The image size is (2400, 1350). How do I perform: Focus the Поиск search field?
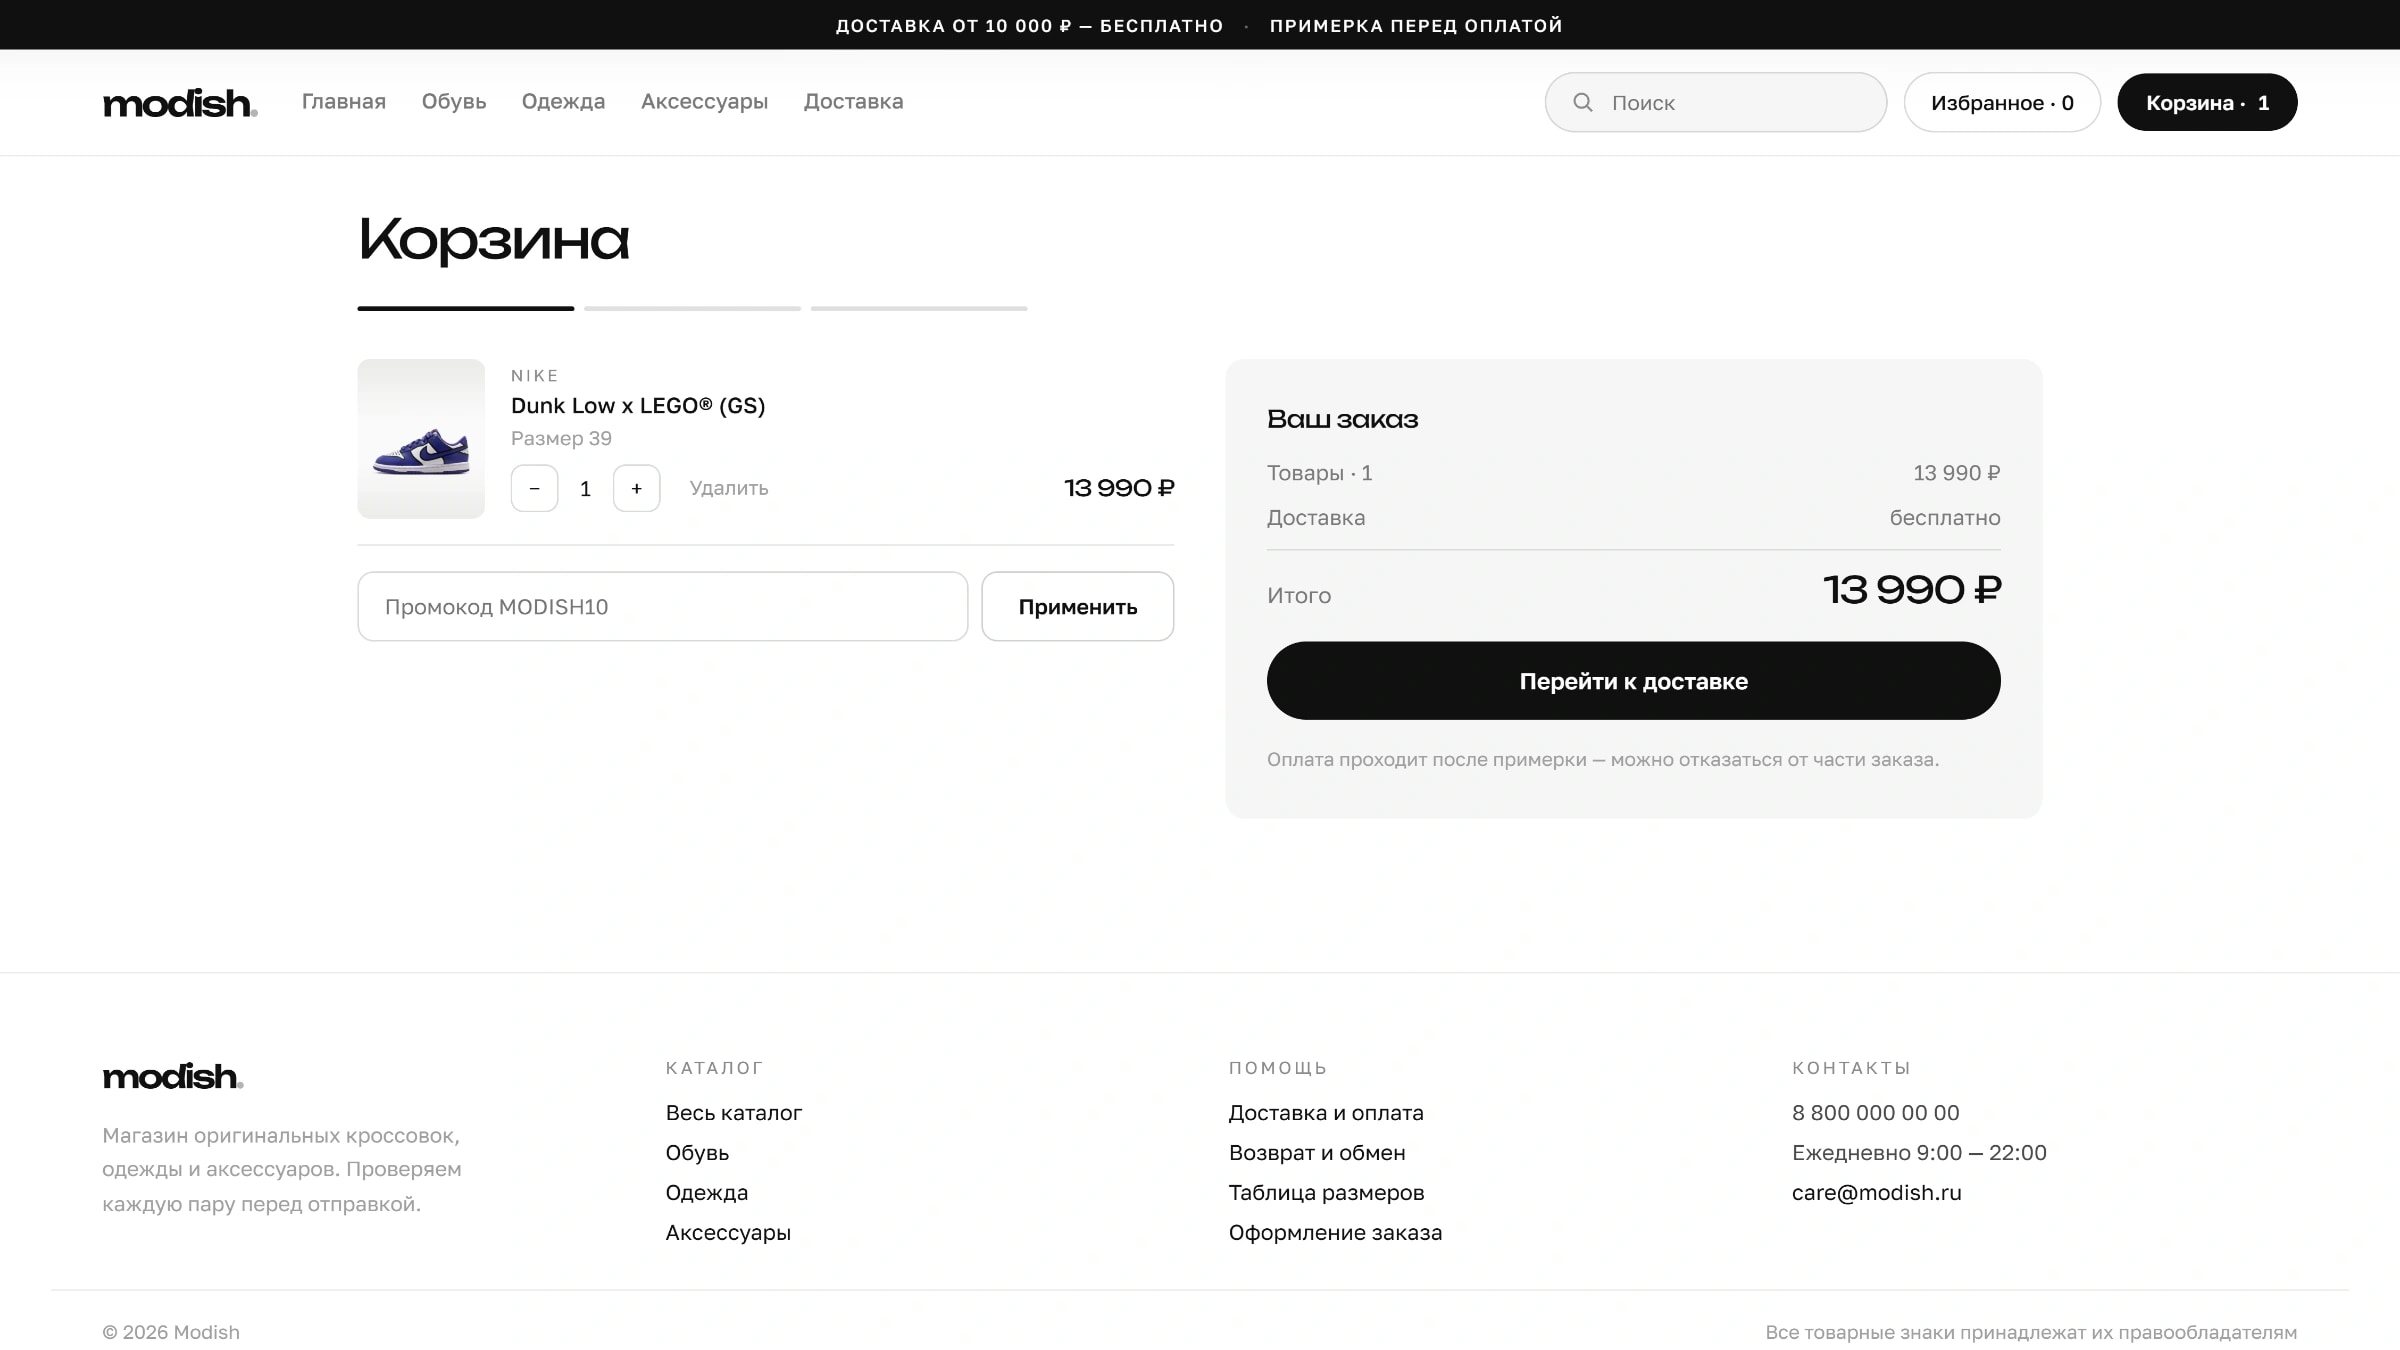click(x=1716, y=102)
